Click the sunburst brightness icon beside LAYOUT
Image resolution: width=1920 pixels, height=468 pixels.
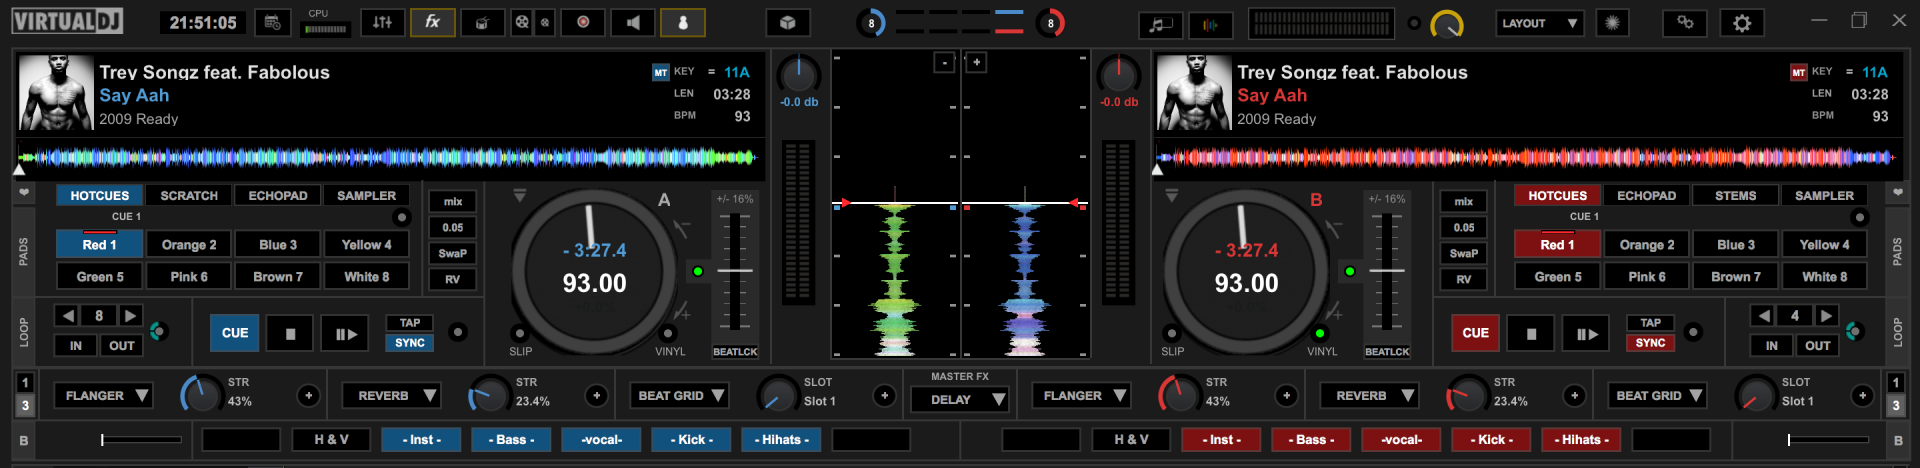[1612, 22]
